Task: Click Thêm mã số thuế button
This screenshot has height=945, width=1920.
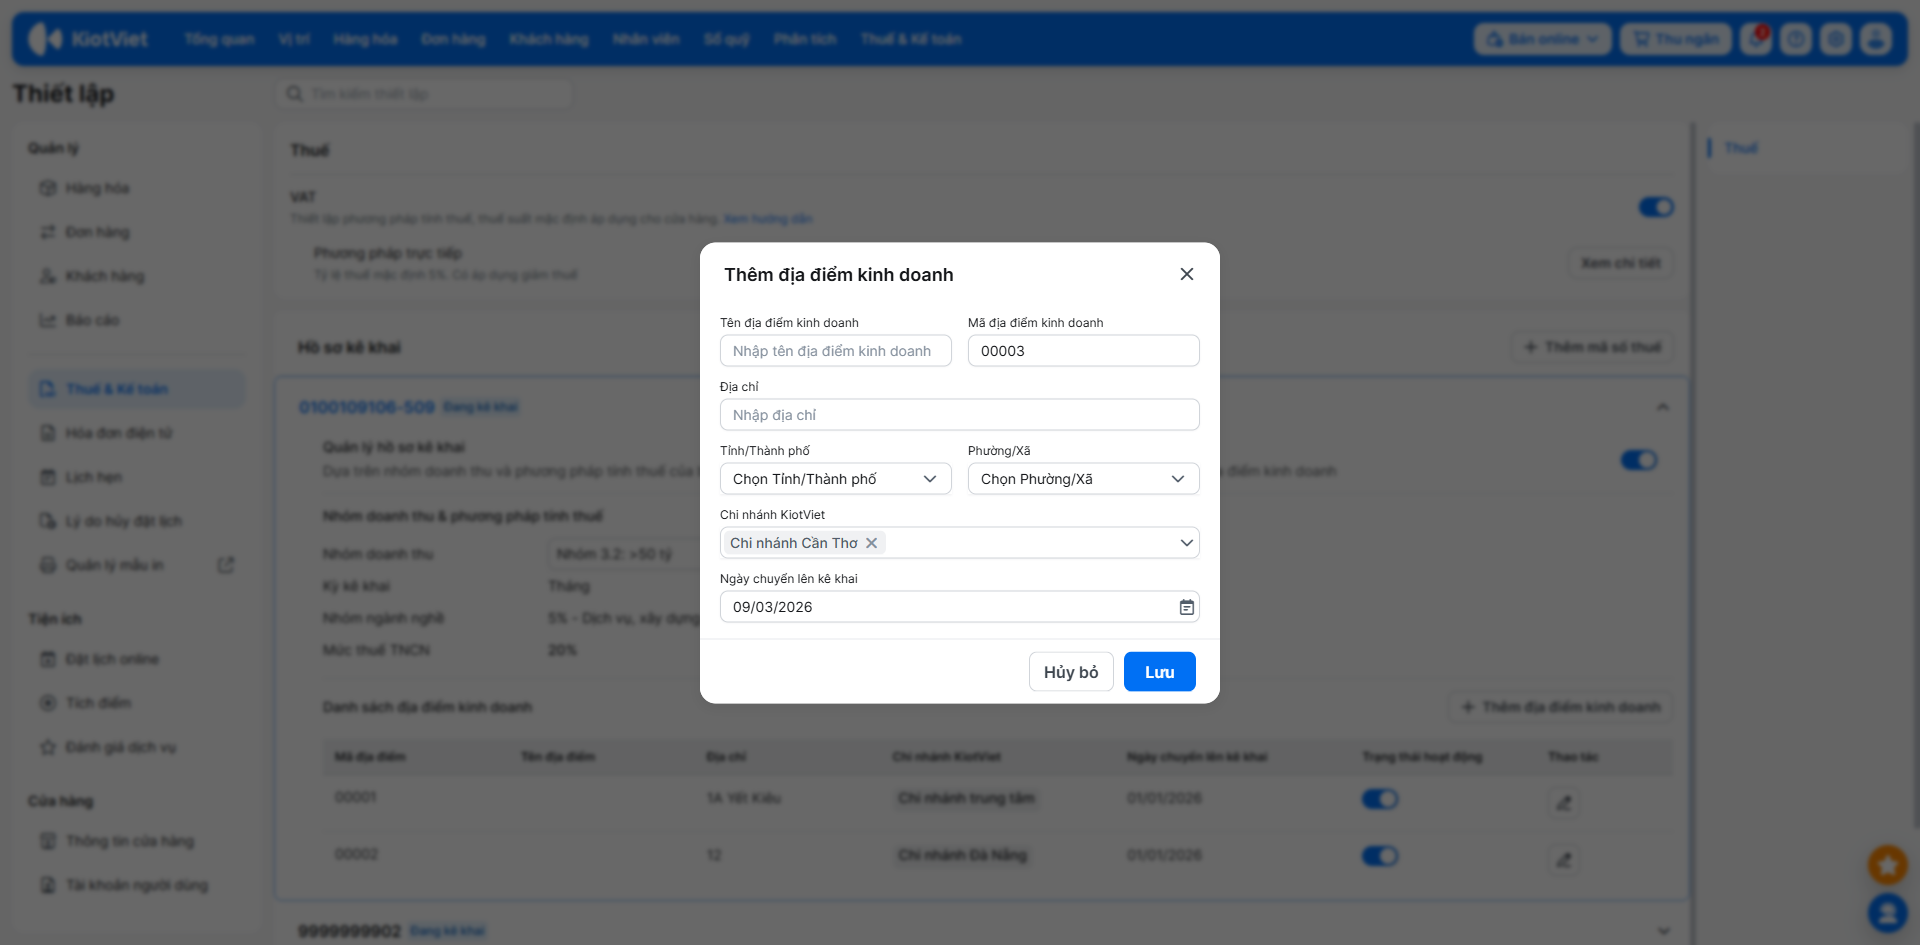Action: 1592,347
